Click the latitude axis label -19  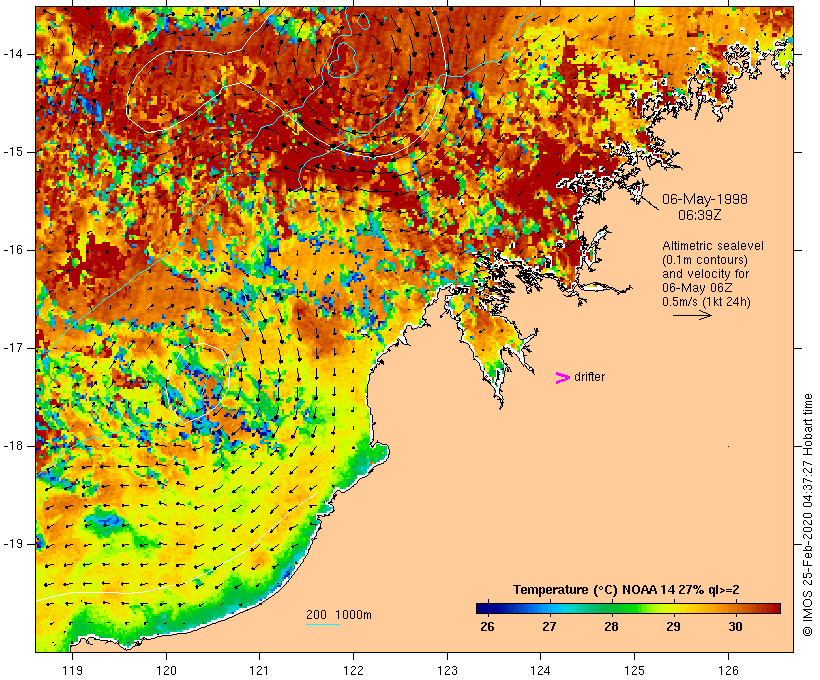point(13,544)
